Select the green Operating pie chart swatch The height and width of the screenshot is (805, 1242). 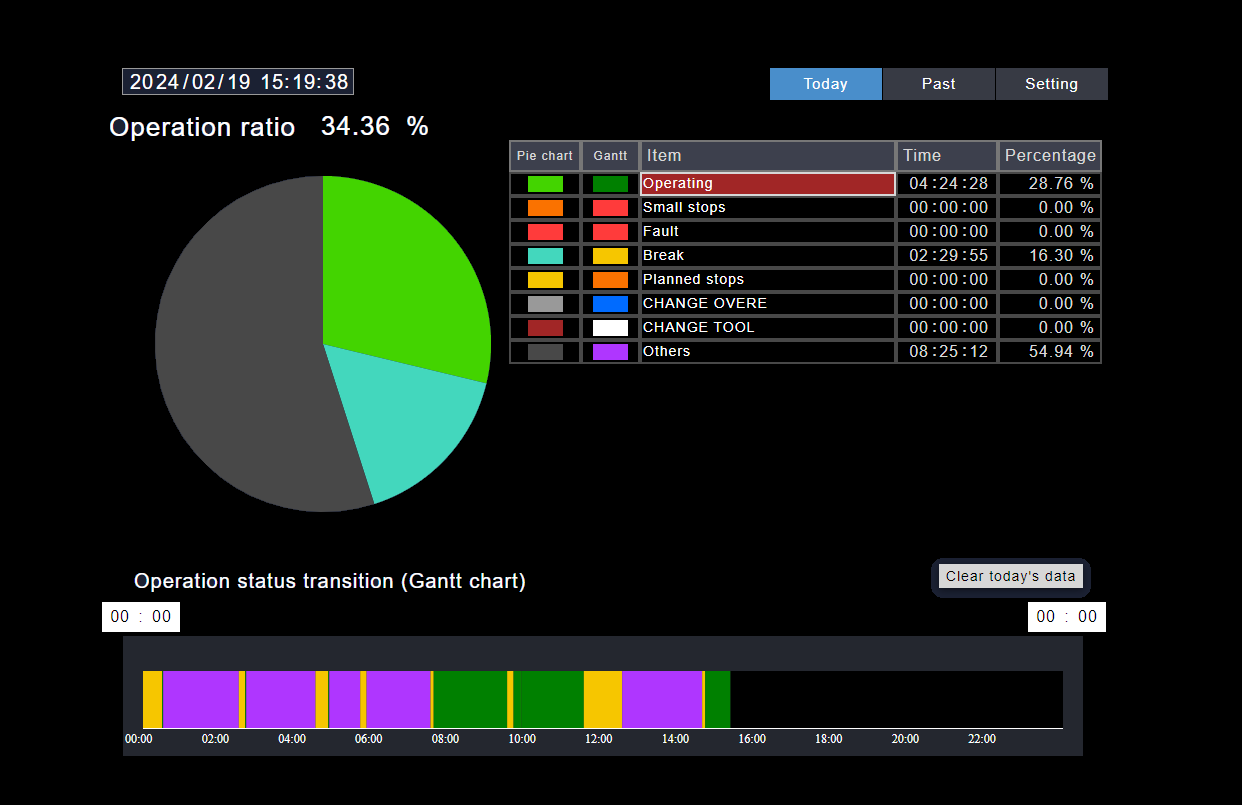click(545, 184)
